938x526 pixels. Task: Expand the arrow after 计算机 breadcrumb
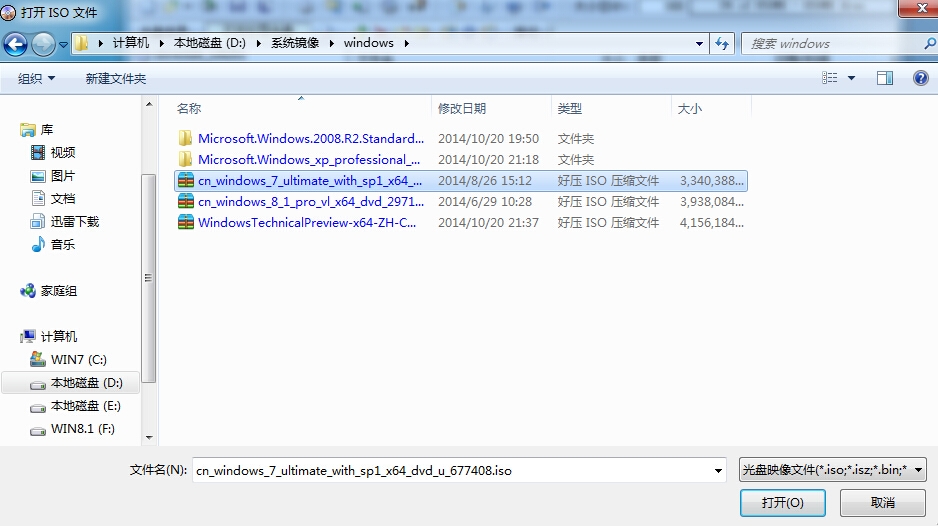pos(162,43)
